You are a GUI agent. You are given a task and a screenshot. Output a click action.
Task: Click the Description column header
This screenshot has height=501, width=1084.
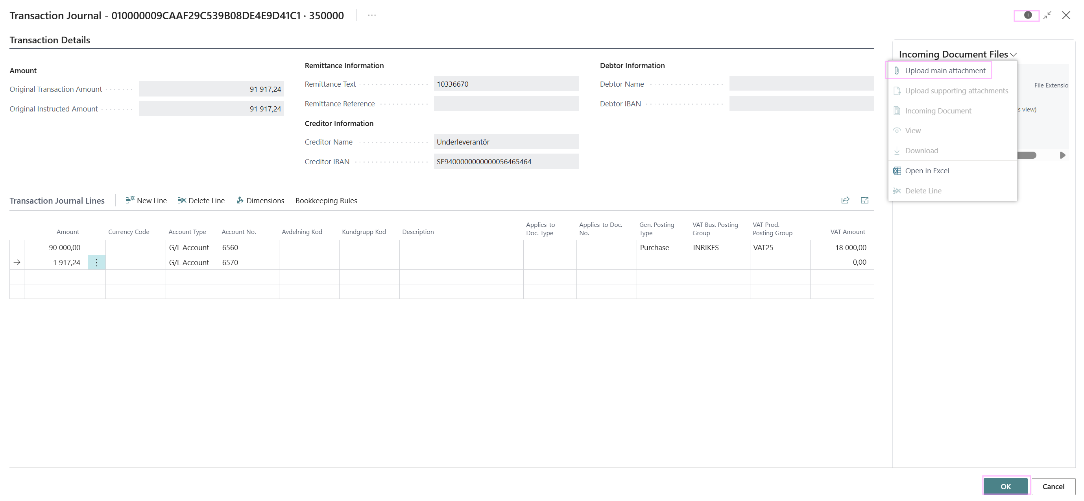coord(418,232)
